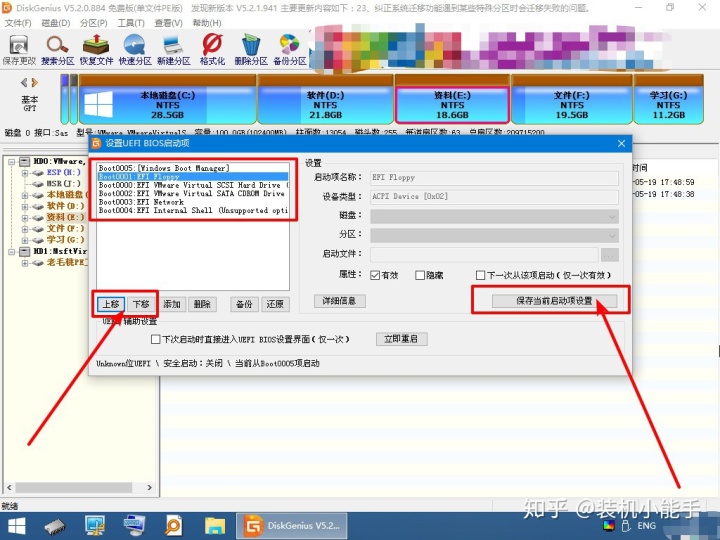Open the 帮助(H) menu

[206, 23]
